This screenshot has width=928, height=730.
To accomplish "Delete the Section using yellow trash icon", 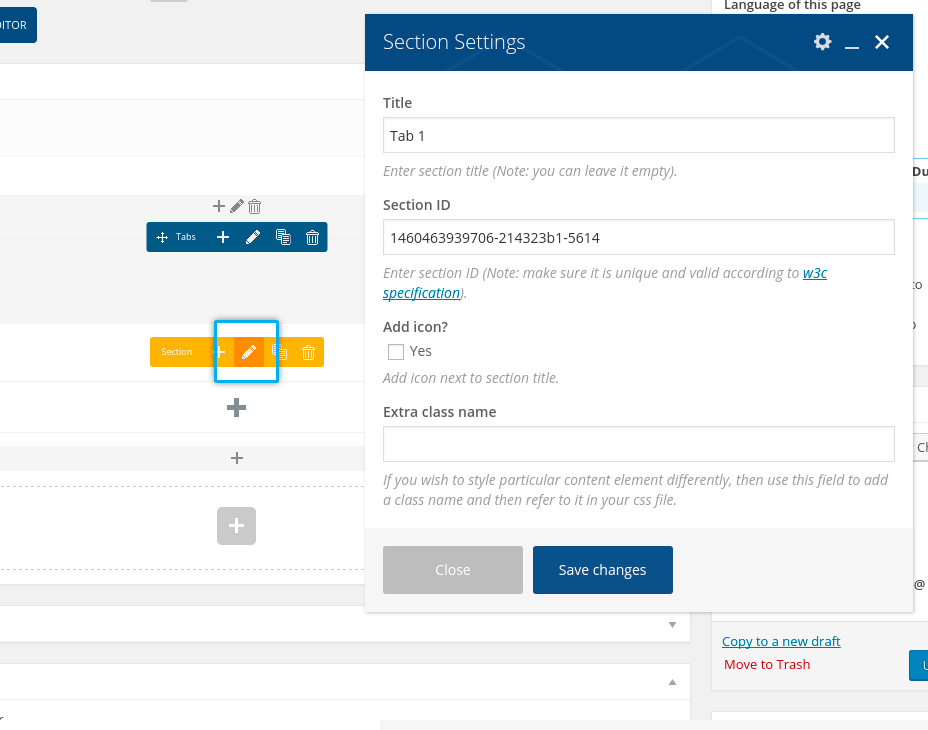I will [x=309, y=352].
